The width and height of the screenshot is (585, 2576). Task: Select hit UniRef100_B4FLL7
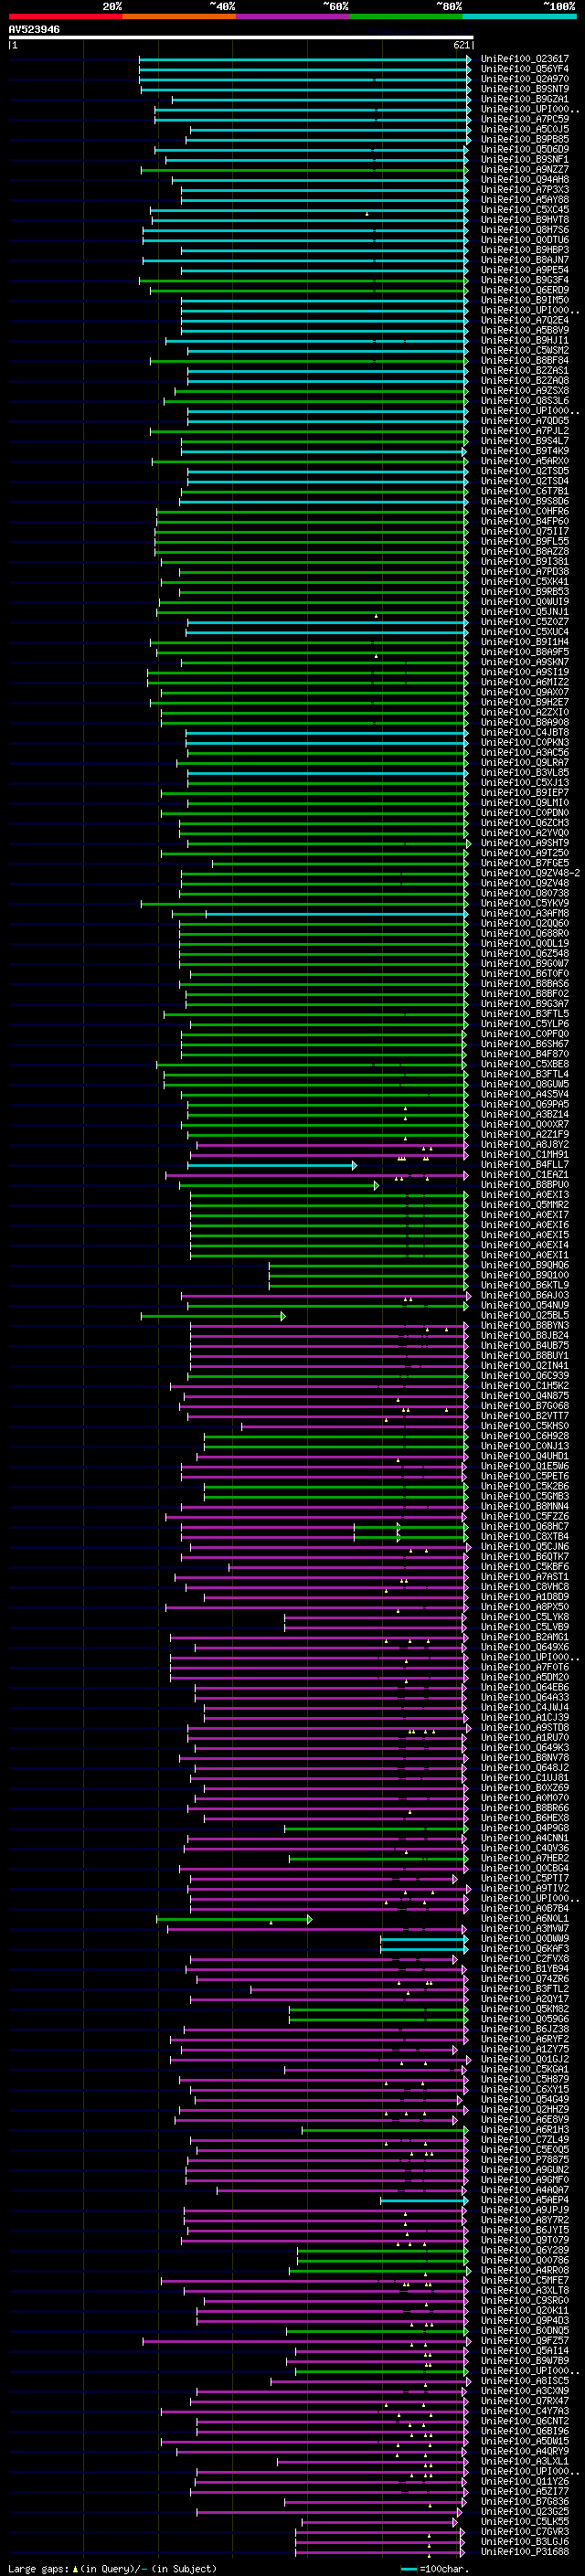[x=525, y=1164]
